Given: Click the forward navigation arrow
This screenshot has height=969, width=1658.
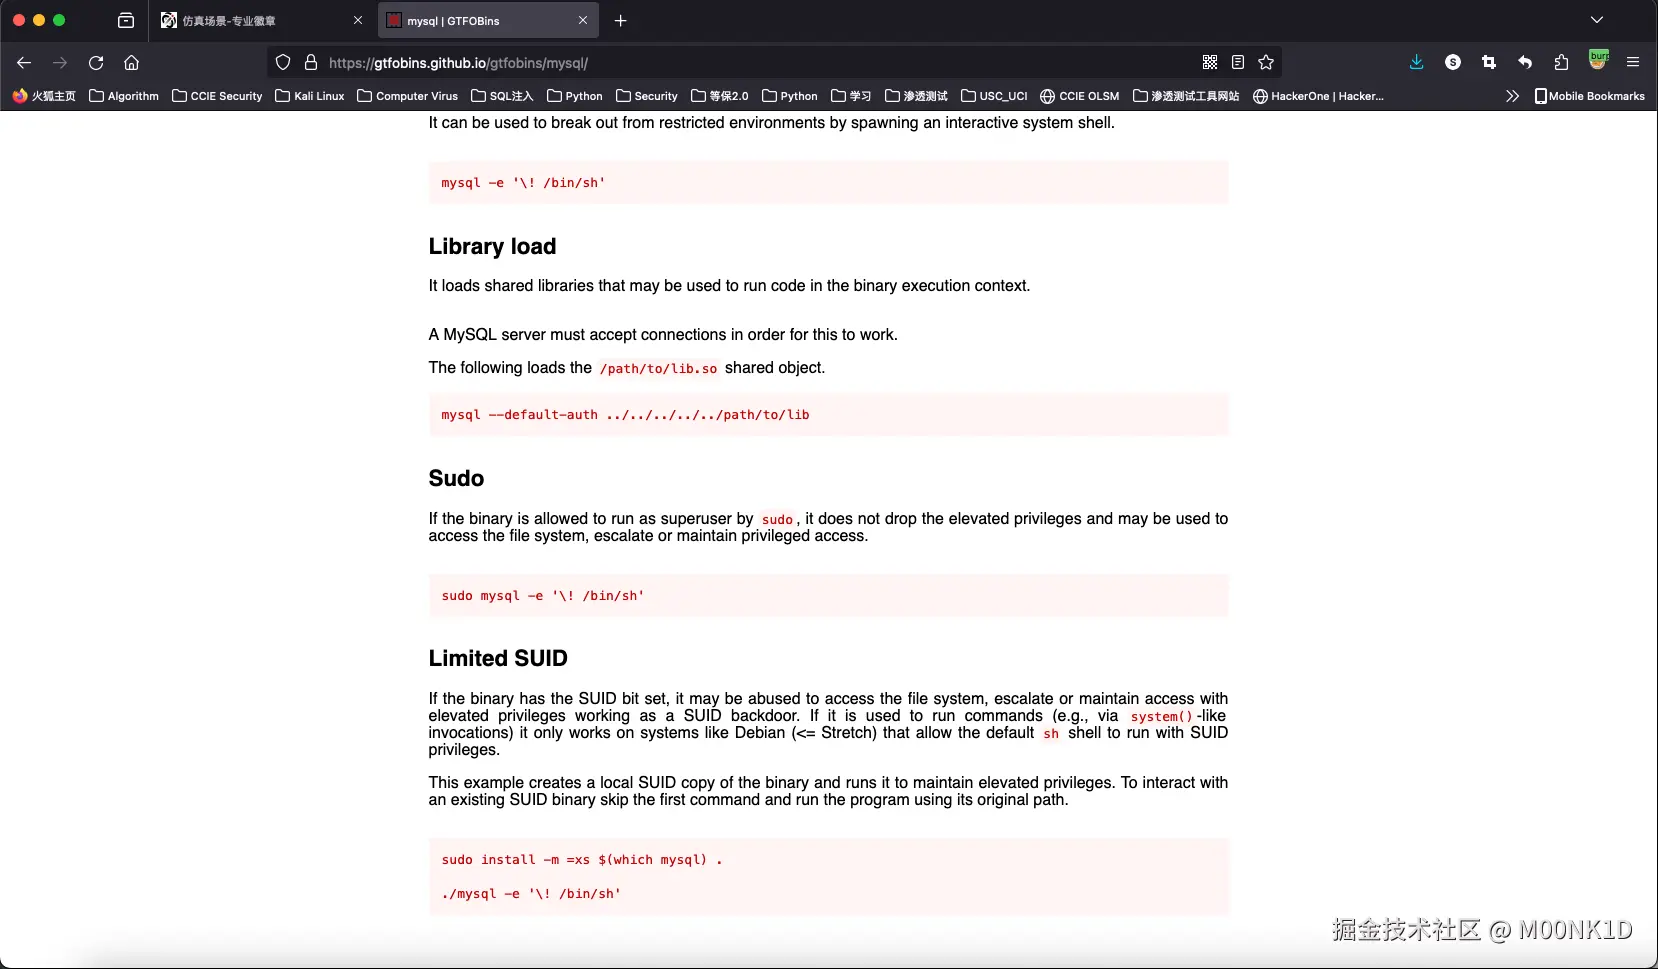Looking at the screenshot, I should (60, 62).
